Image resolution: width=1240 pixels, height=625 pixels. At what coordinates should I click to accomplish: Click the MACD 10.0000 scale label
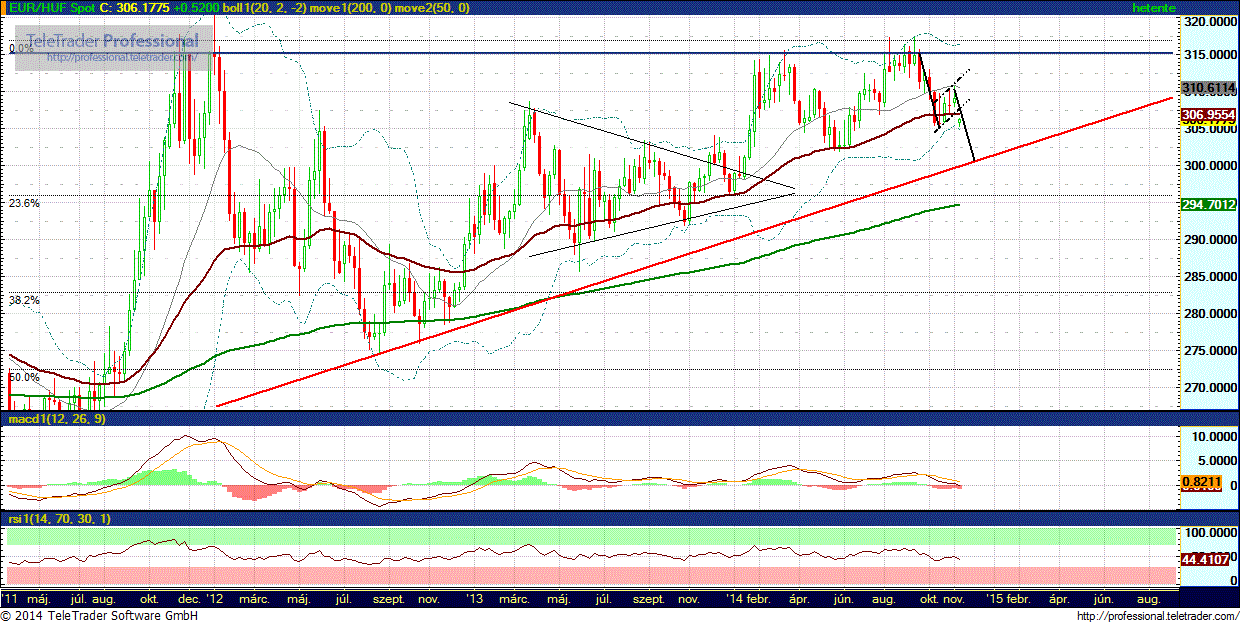coord(1214,438)
